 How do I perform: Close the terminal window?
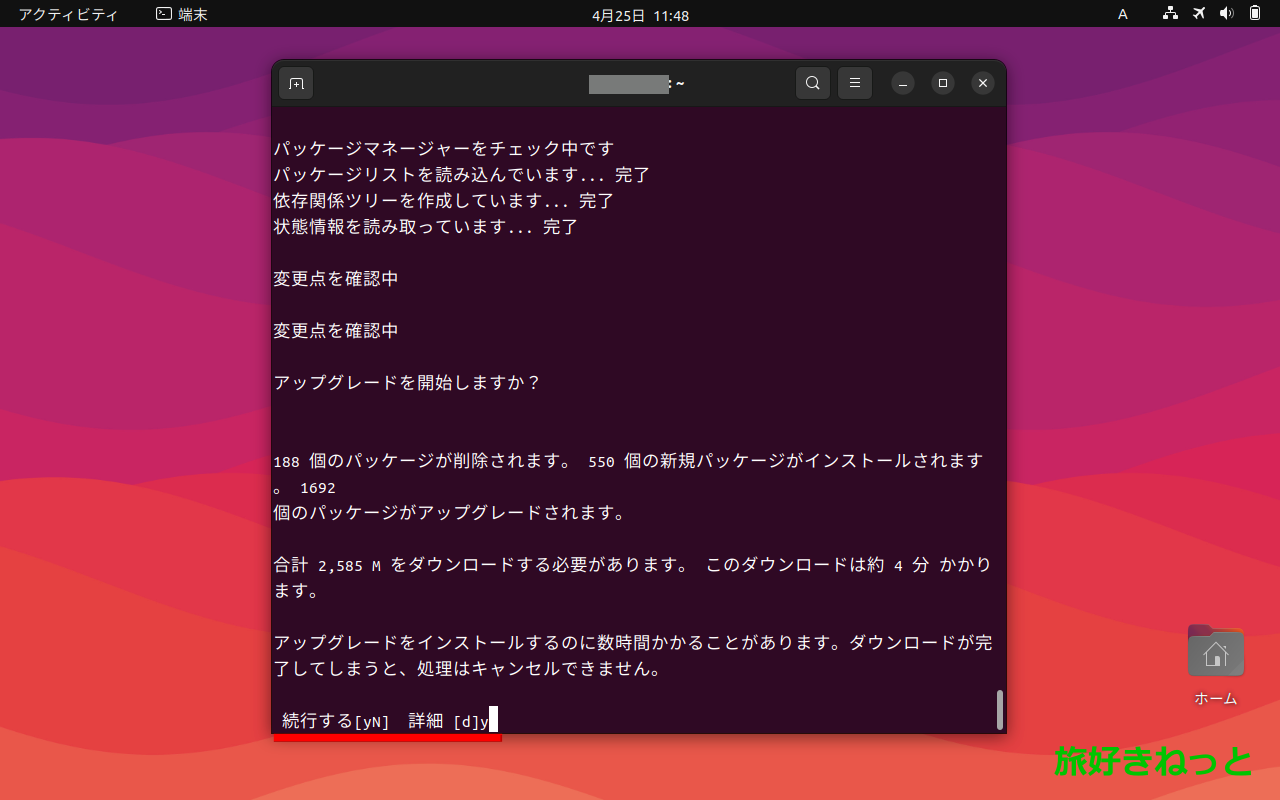[982, 83]
